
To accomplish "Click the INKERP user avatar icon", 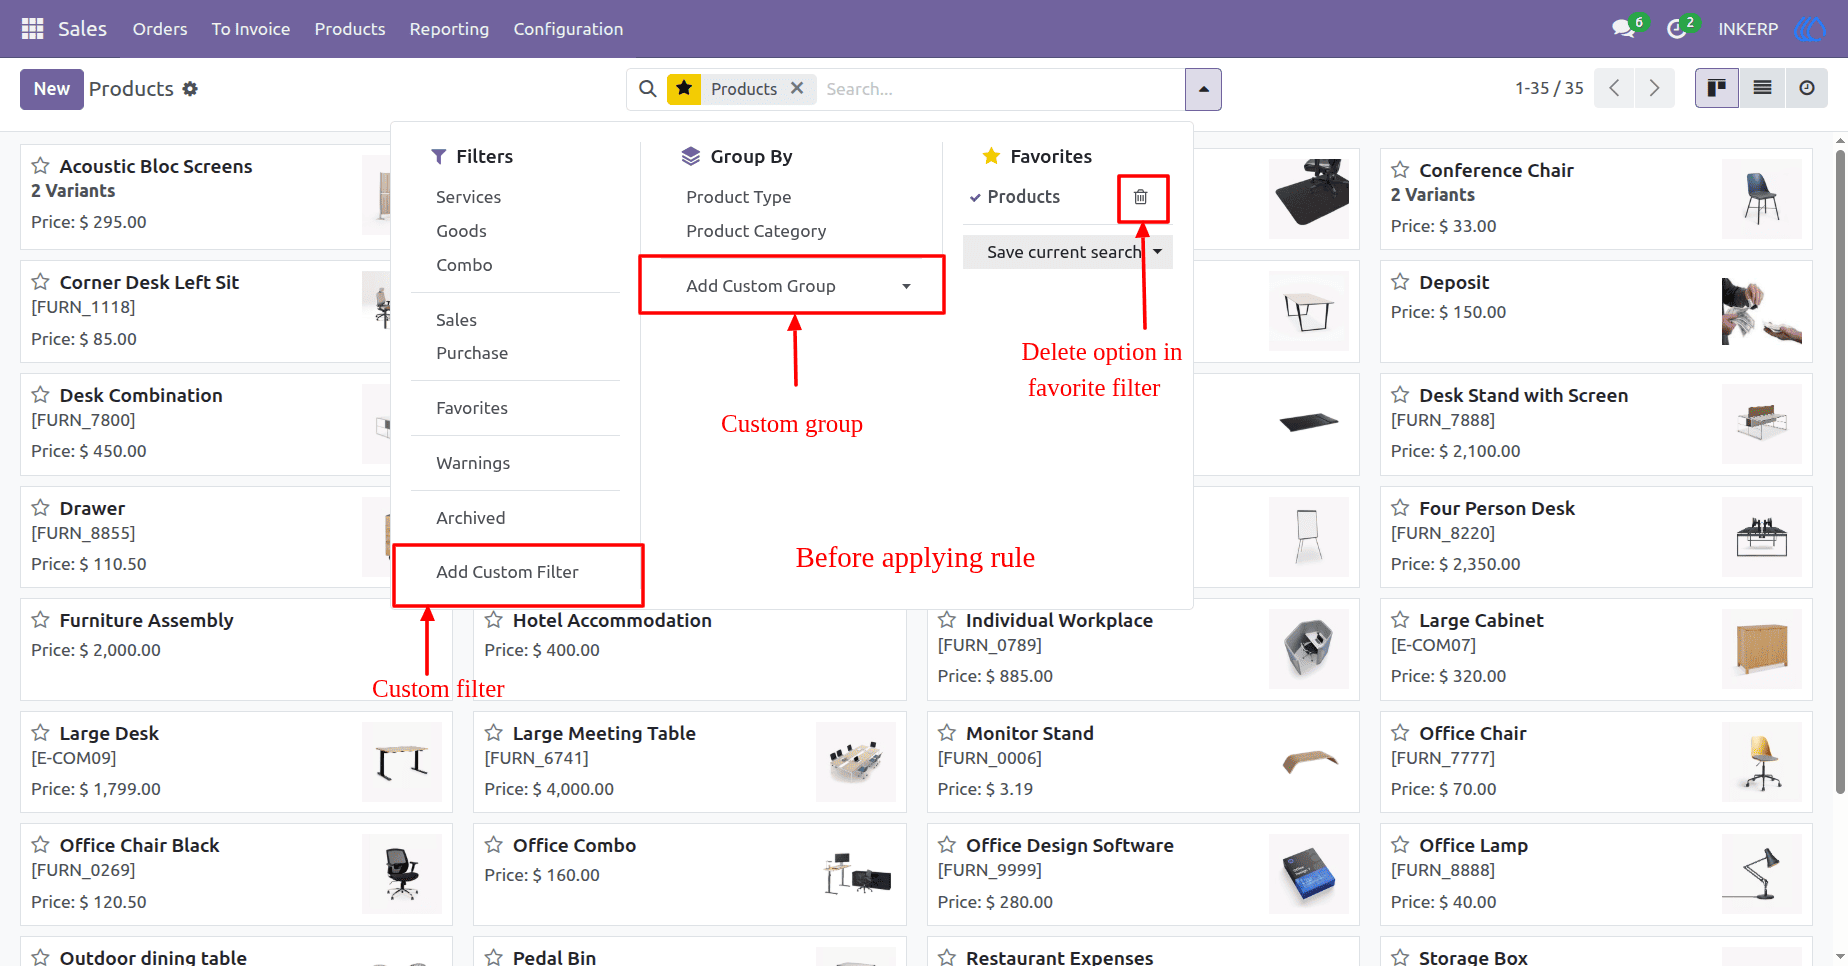I will point(1810,29).
